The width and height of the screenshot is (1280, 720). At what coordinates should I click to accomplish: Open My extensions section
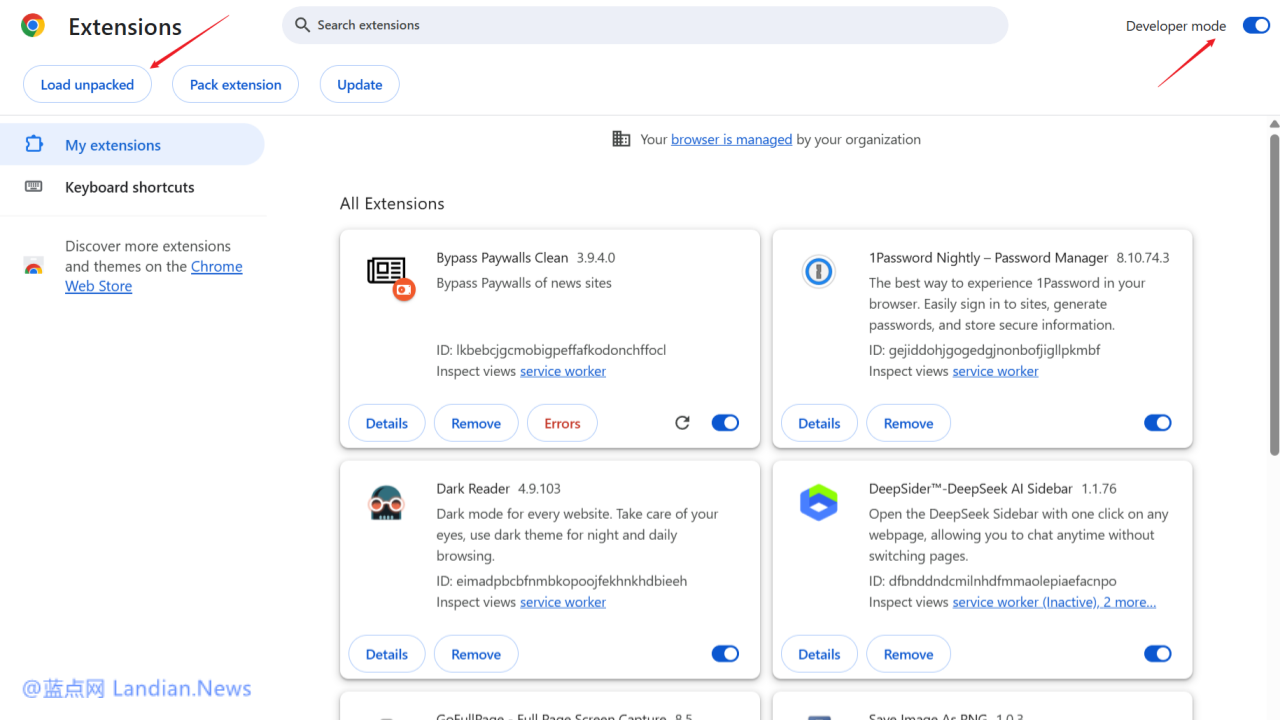(x=132, y=145)
